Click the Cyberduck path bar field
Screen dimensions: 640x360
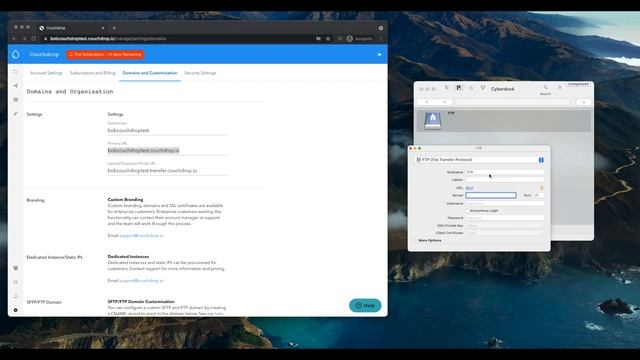point(514,102)
